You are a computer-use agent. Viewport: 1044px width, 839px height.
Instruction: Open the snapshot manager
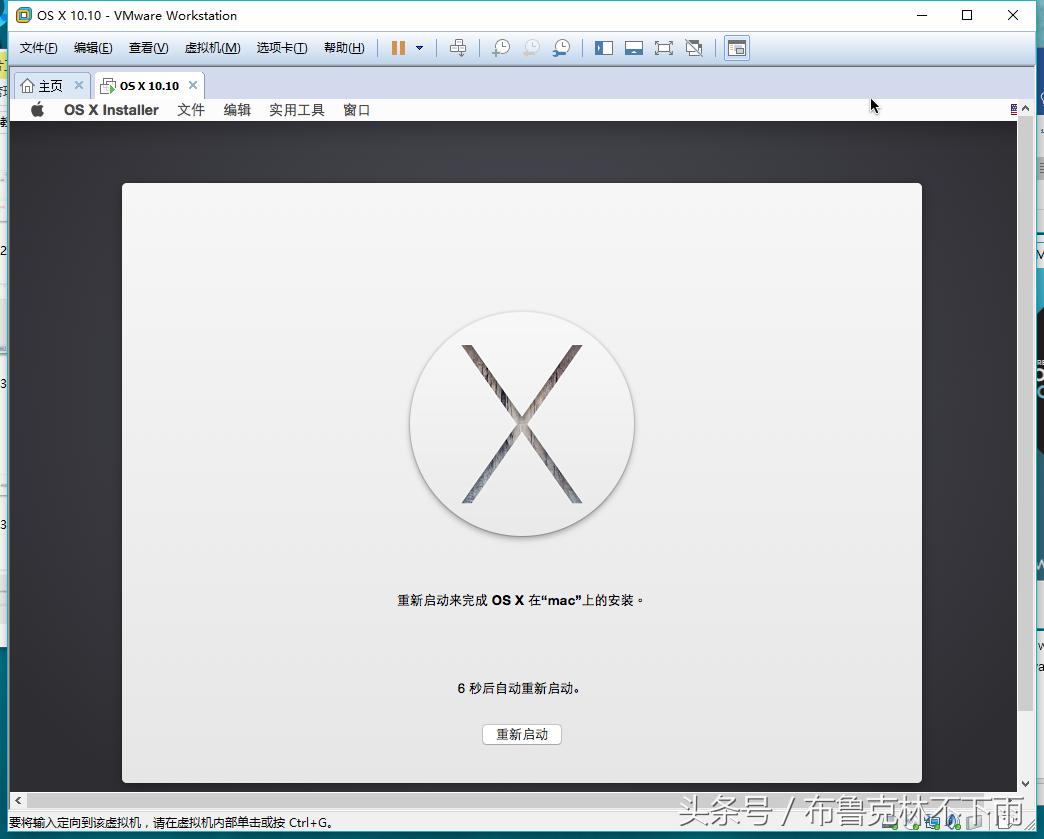pos(562,47)
